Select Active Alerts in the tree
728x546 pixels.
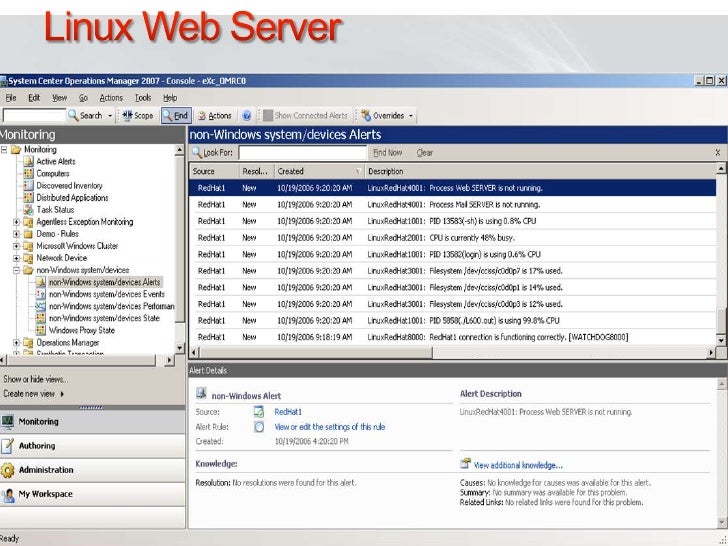coord(56,162)
